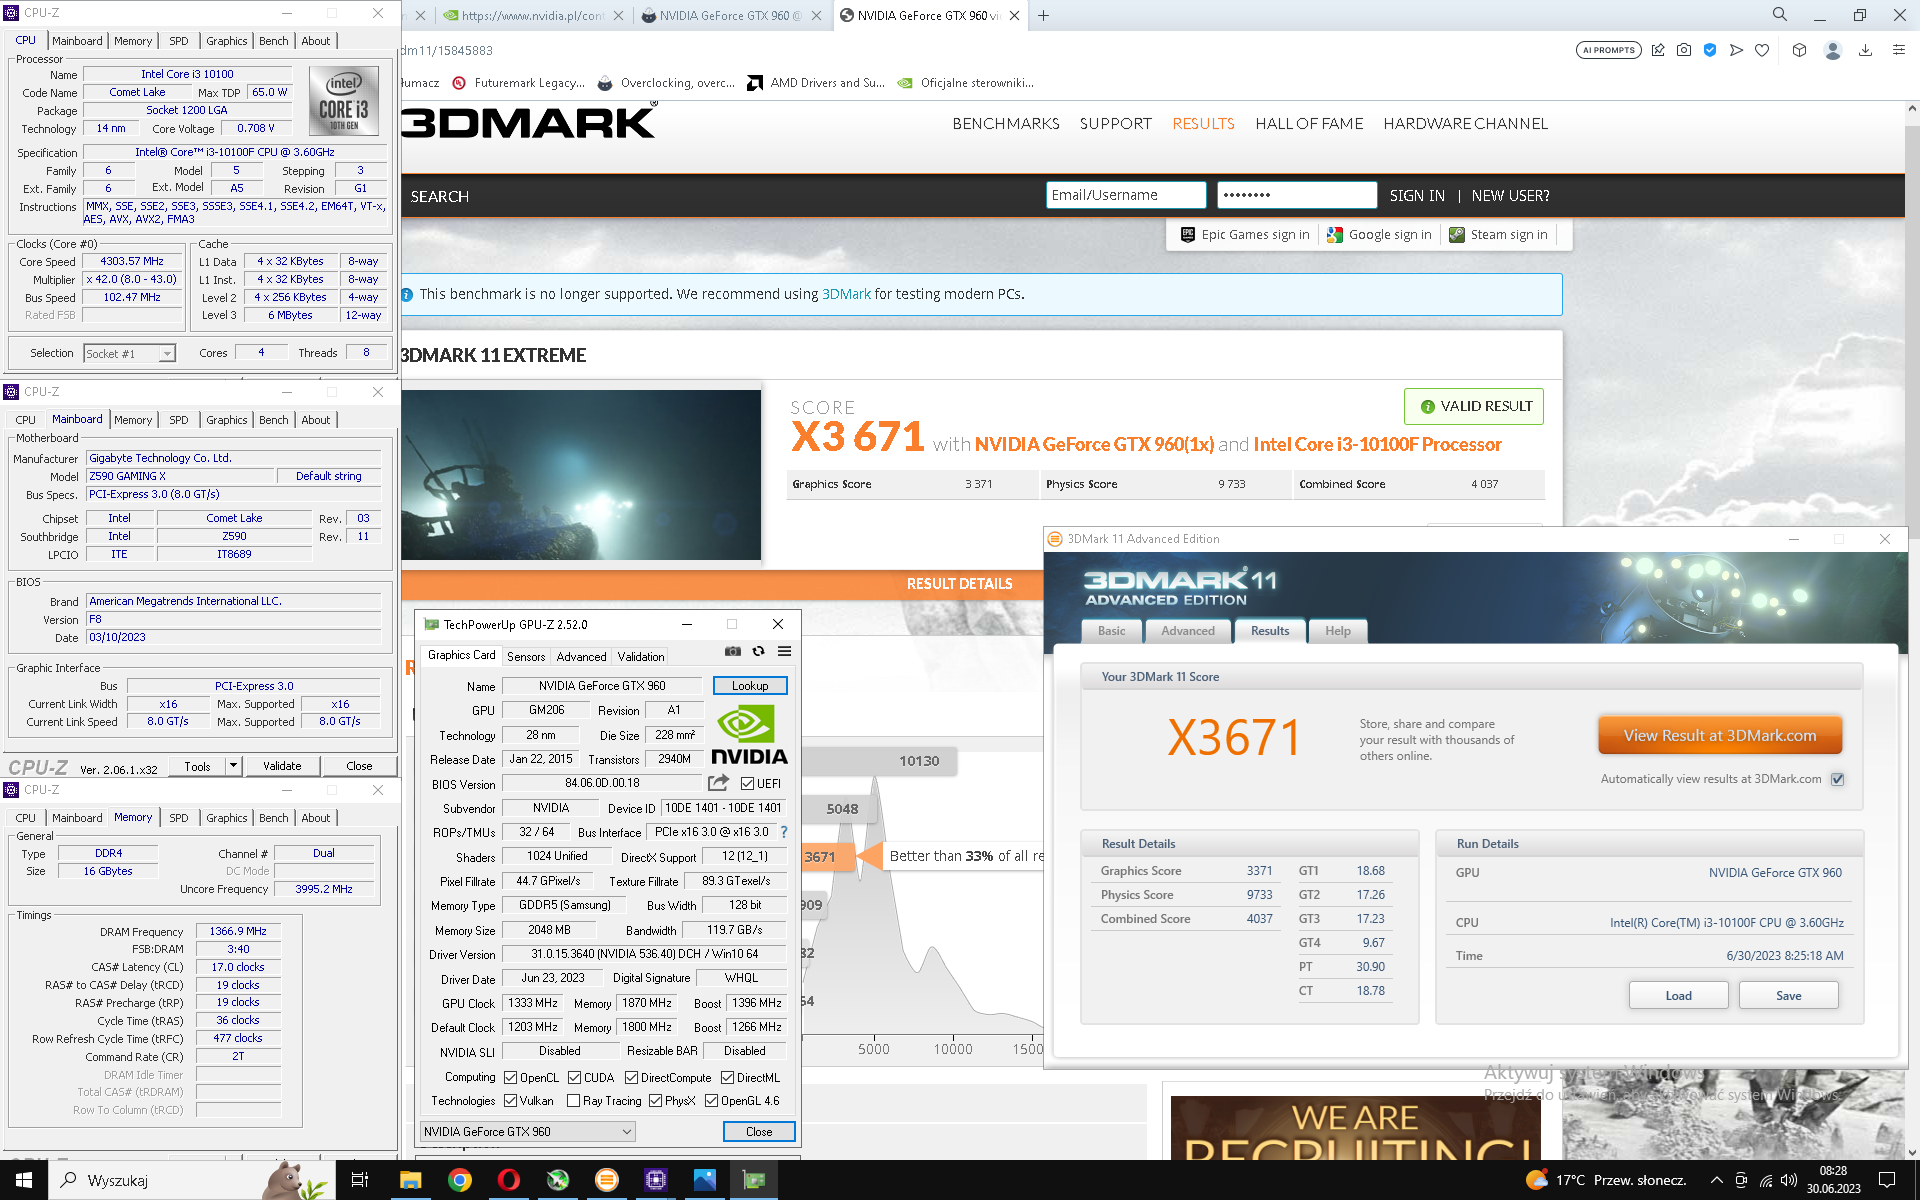Screen dimensions: 1920x1200
Task: Click the Load button in 3DMark 11
Action: (1679, 995)
